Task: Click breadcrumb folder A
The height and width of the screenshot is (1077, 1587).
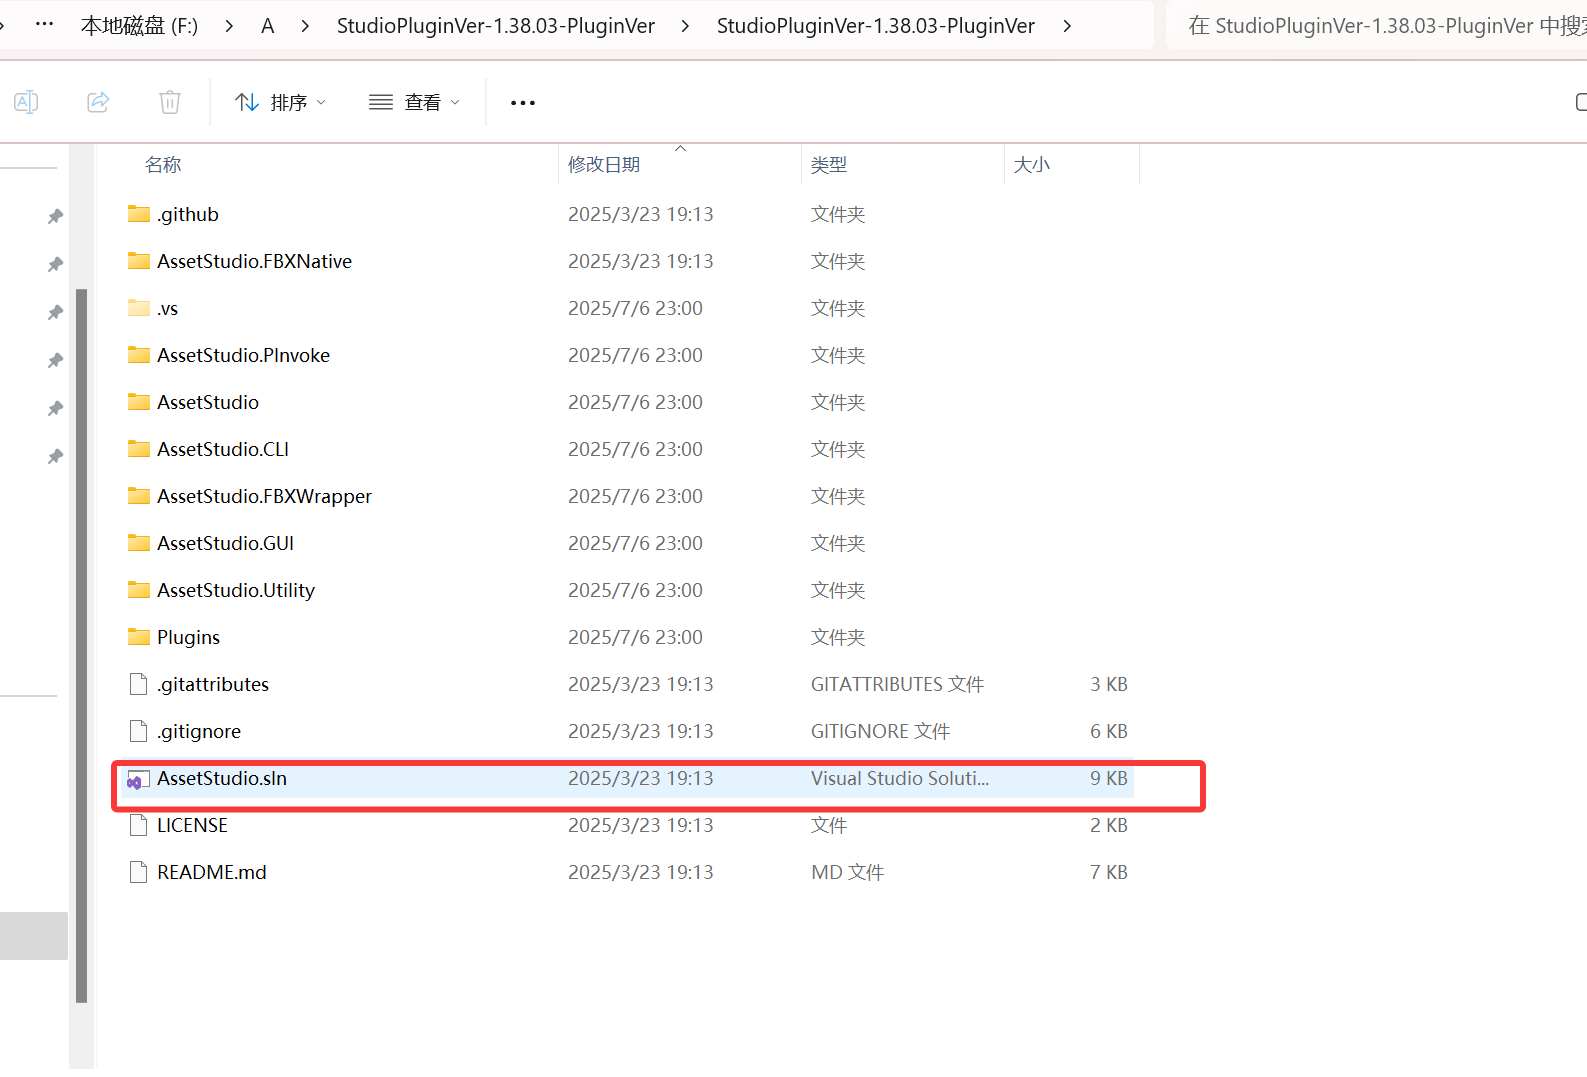Action: point(268,26)
